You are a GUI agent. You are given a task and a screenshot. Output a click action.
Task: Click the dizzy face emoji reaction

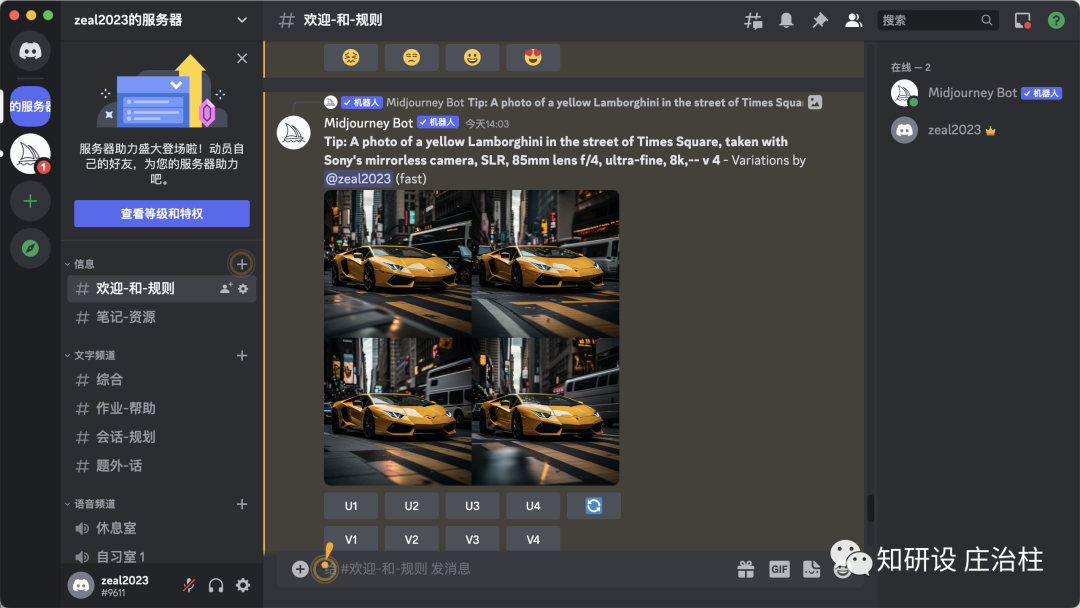(x=351, y=58)
